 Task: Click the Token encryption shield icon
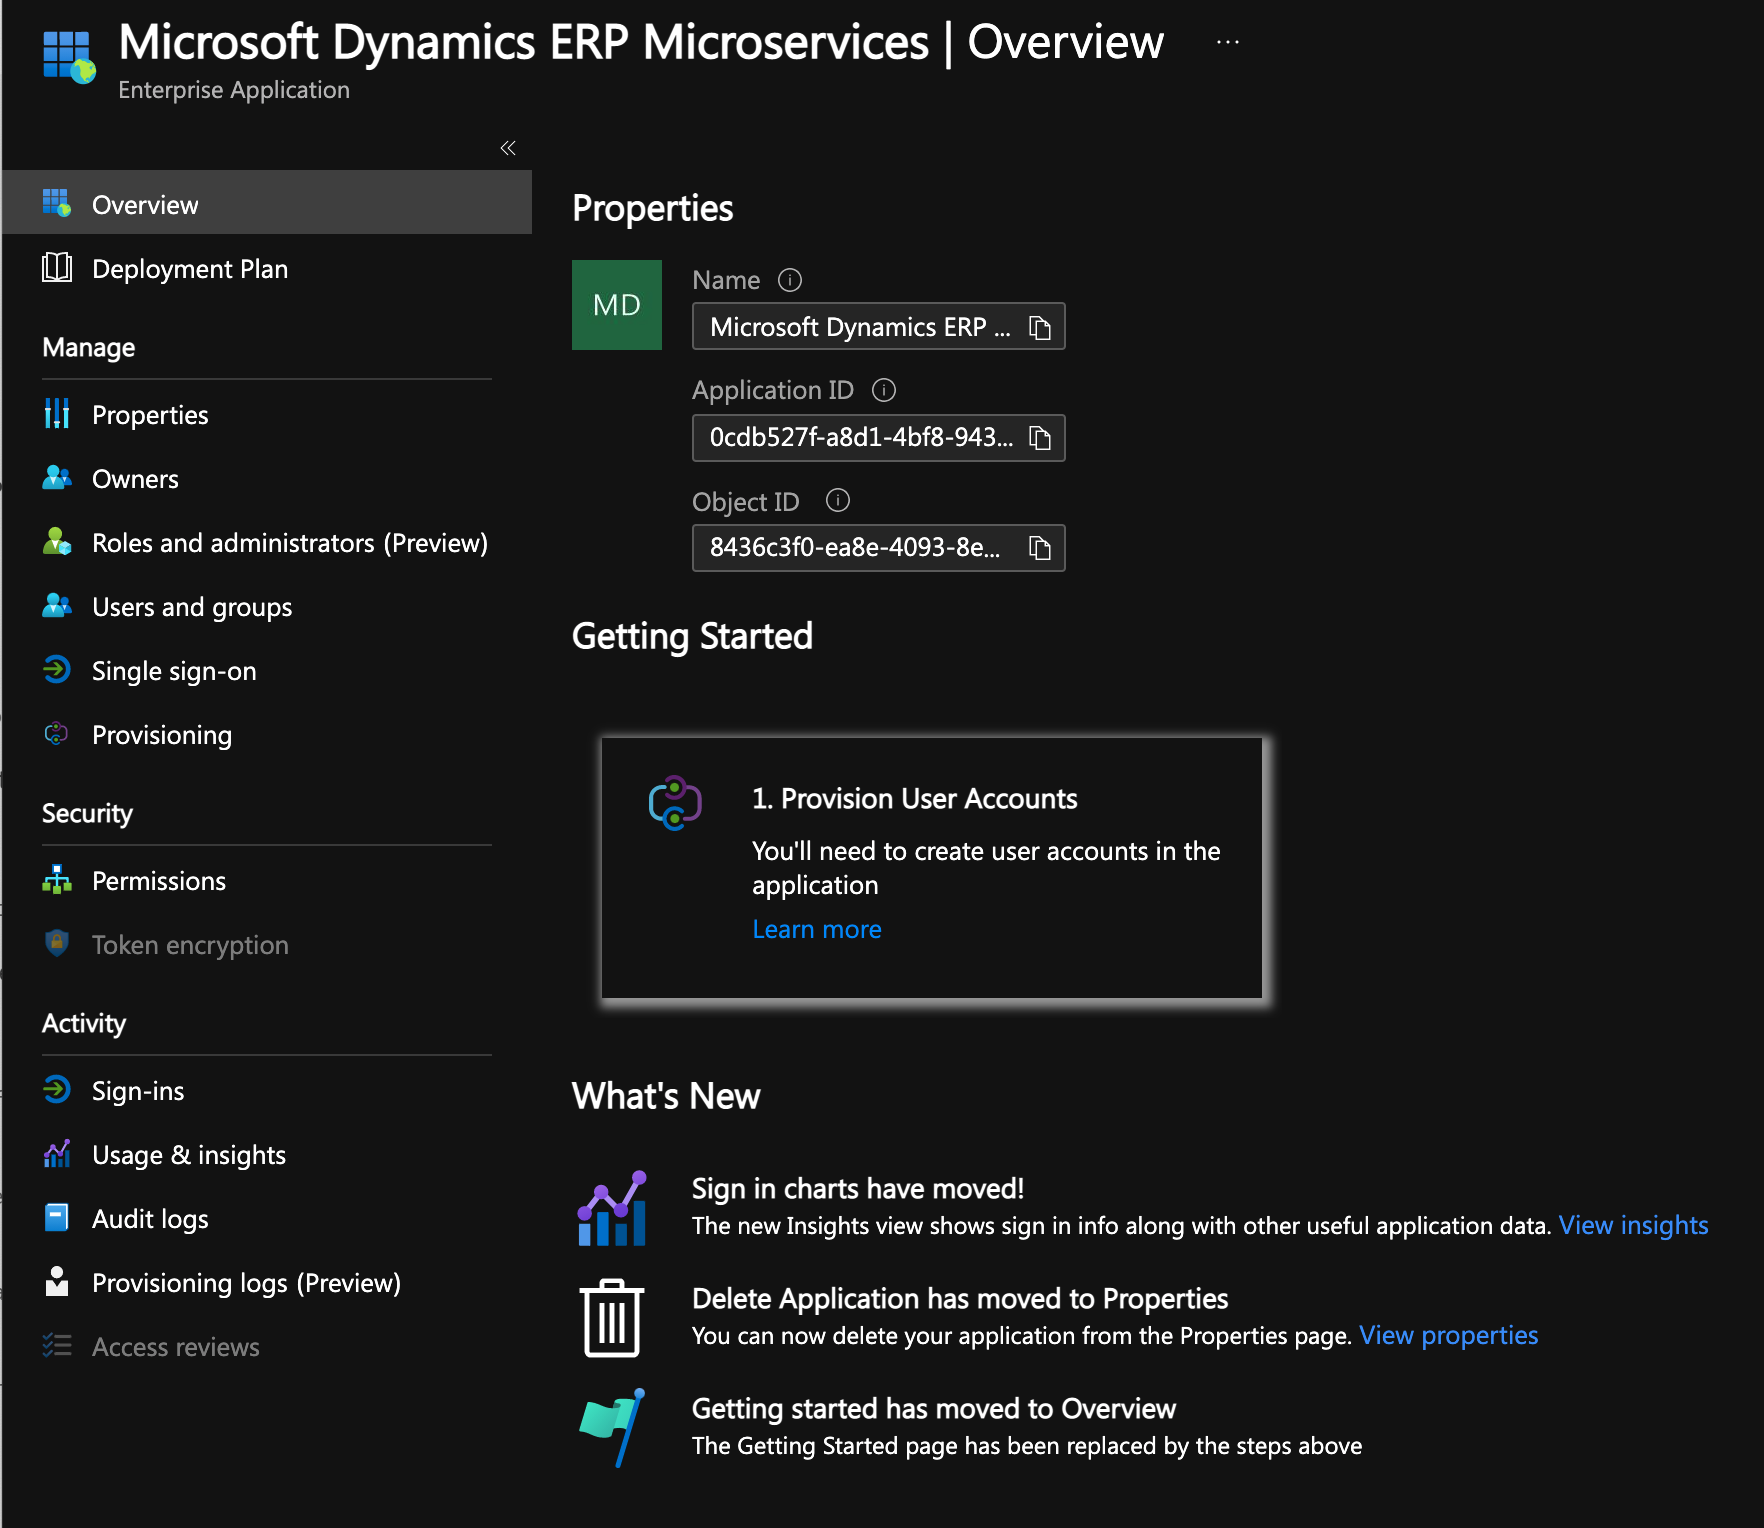tap(57, 943)
